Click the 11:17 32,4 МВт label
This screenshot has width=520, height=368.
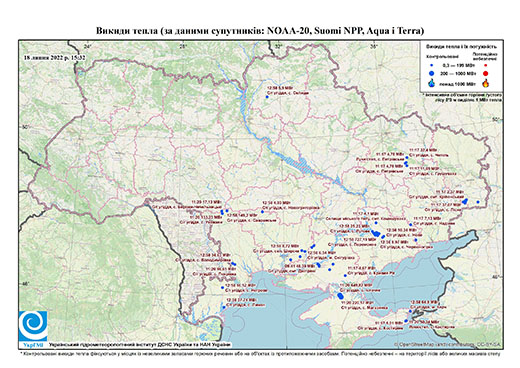click(423, 150)
